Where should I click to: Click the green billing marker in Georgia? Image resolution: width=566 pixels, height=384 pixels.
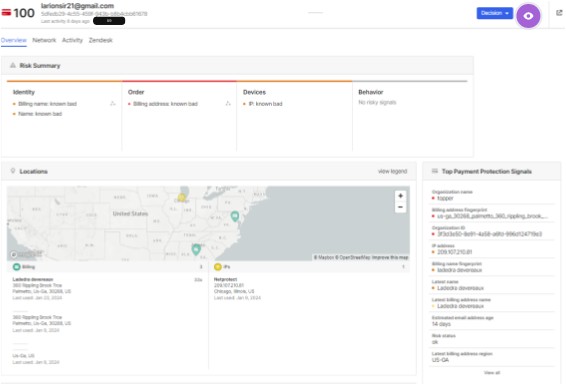196,249
